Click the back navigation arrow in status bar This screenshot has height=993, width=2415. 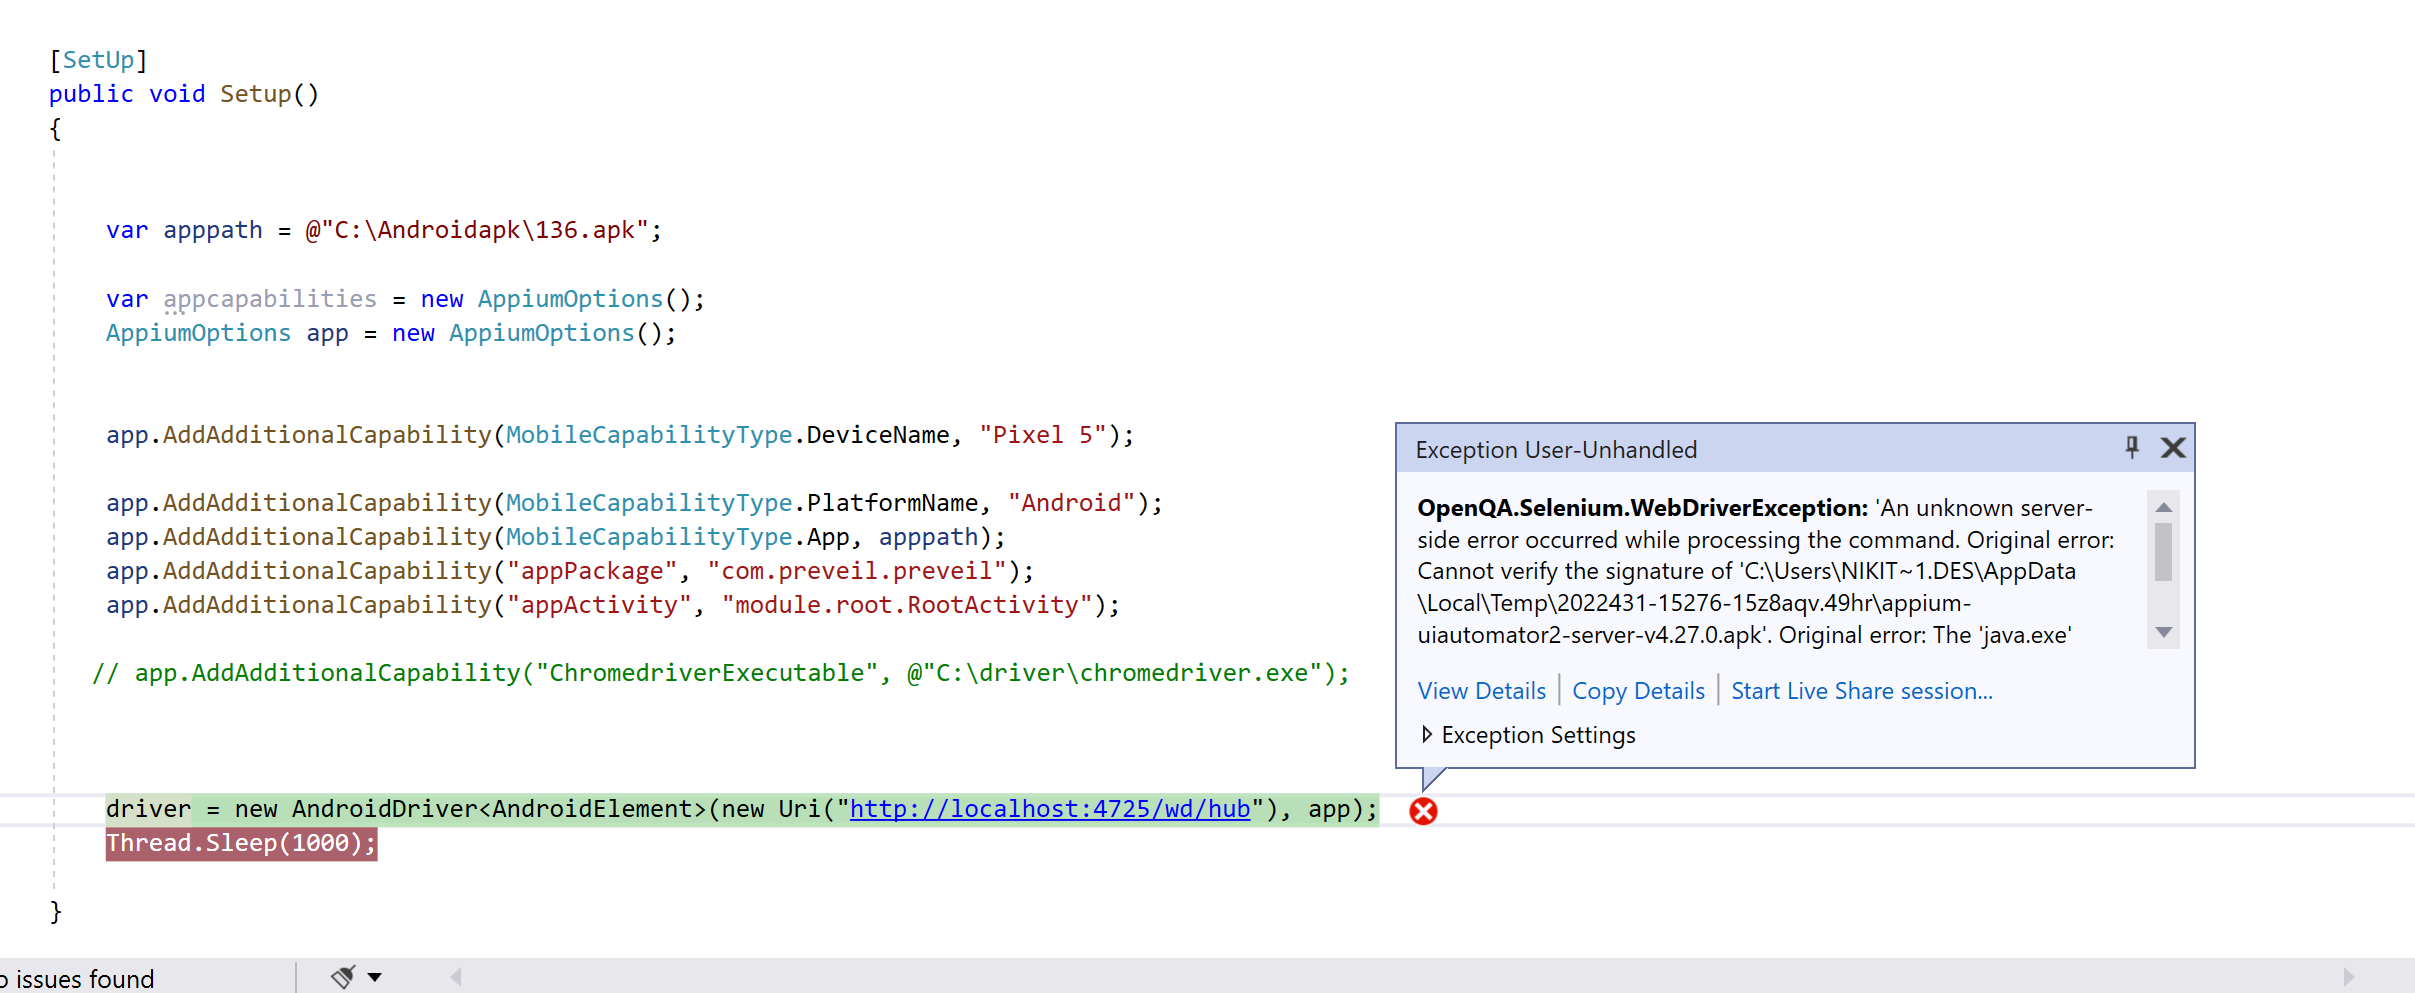tap(457, 977)
